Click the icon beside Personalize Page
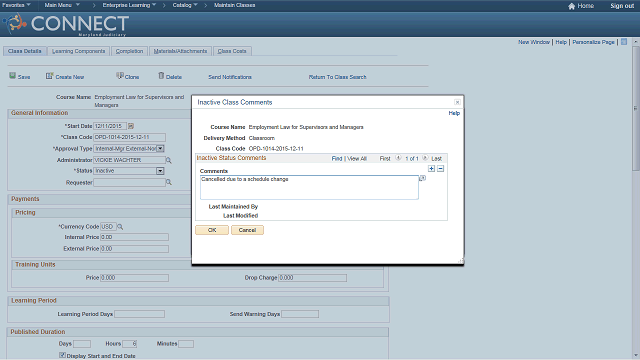 pos(624,42)
